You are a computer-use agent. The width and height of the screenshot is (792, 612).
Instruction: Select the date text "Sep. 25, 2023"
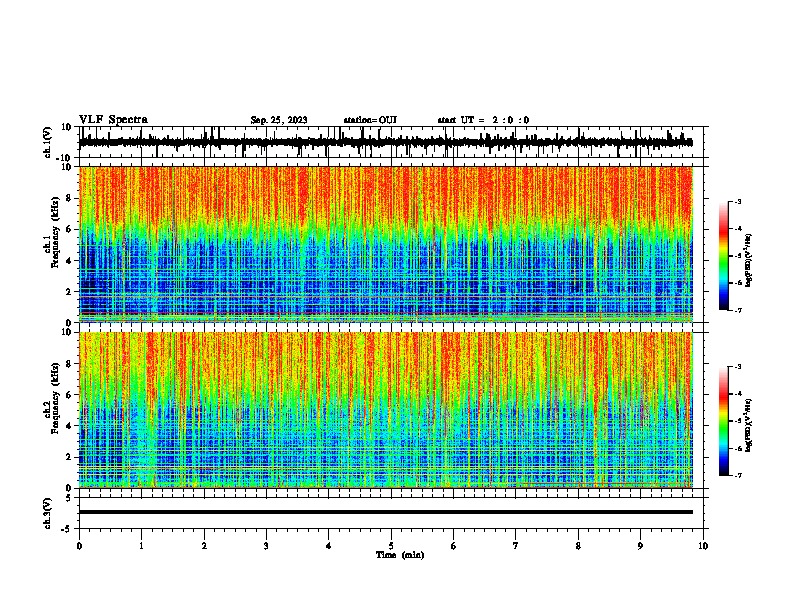(x=279, y=120)
